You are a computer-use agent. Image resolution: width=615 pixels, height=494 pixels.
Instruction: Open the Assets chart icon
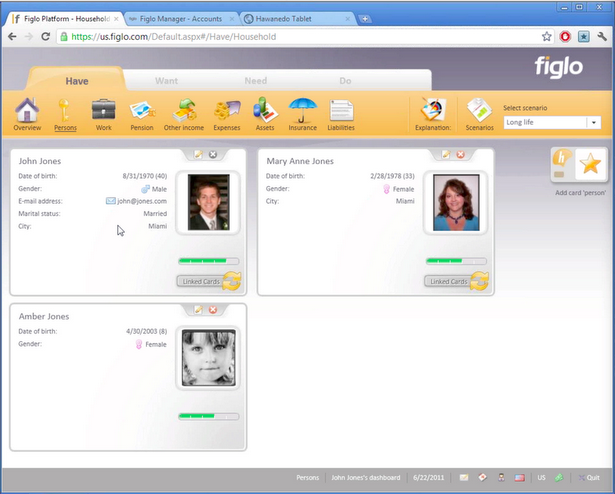point(265,114)
